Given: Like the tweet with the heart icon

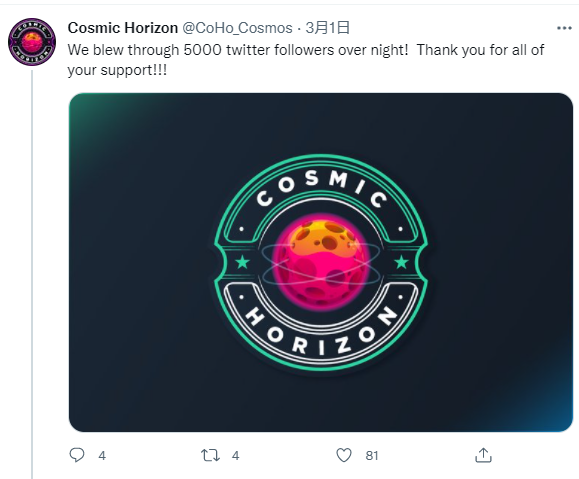Looking at the screenshot, I should click(x=344, y=455).
